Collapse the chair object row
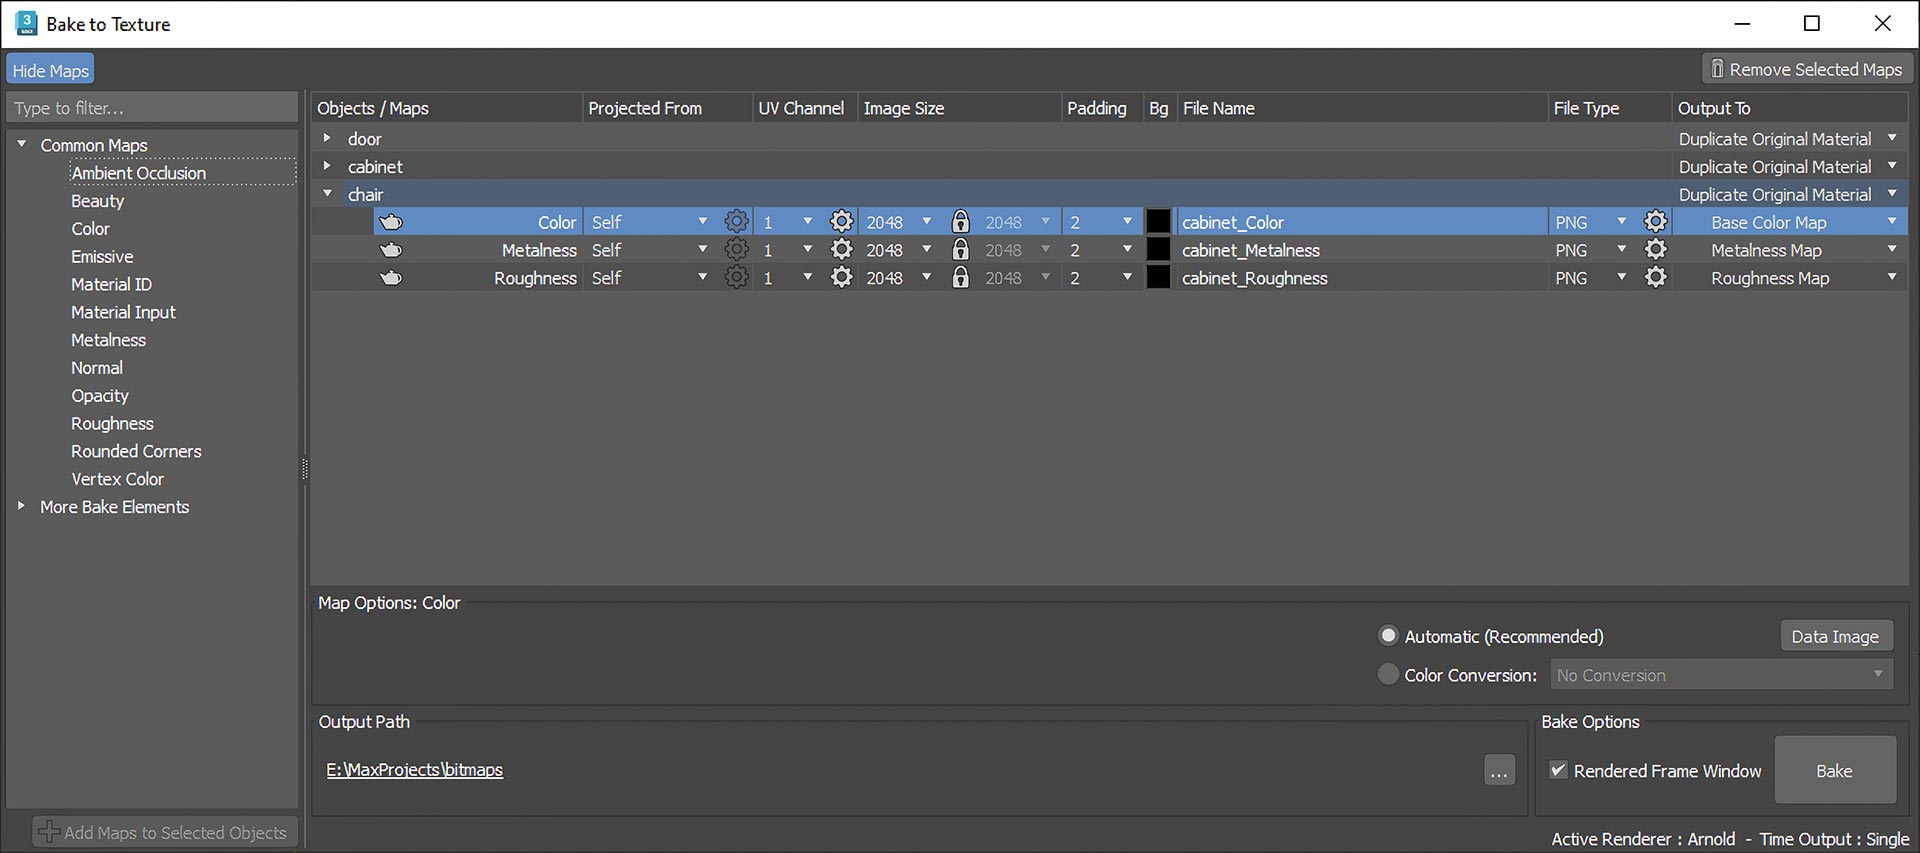 tap(327, 194)
